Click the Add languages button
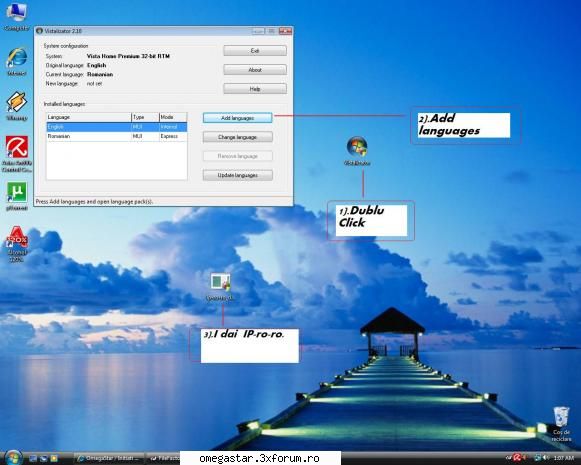581x465 pixels. click(238, 118)
